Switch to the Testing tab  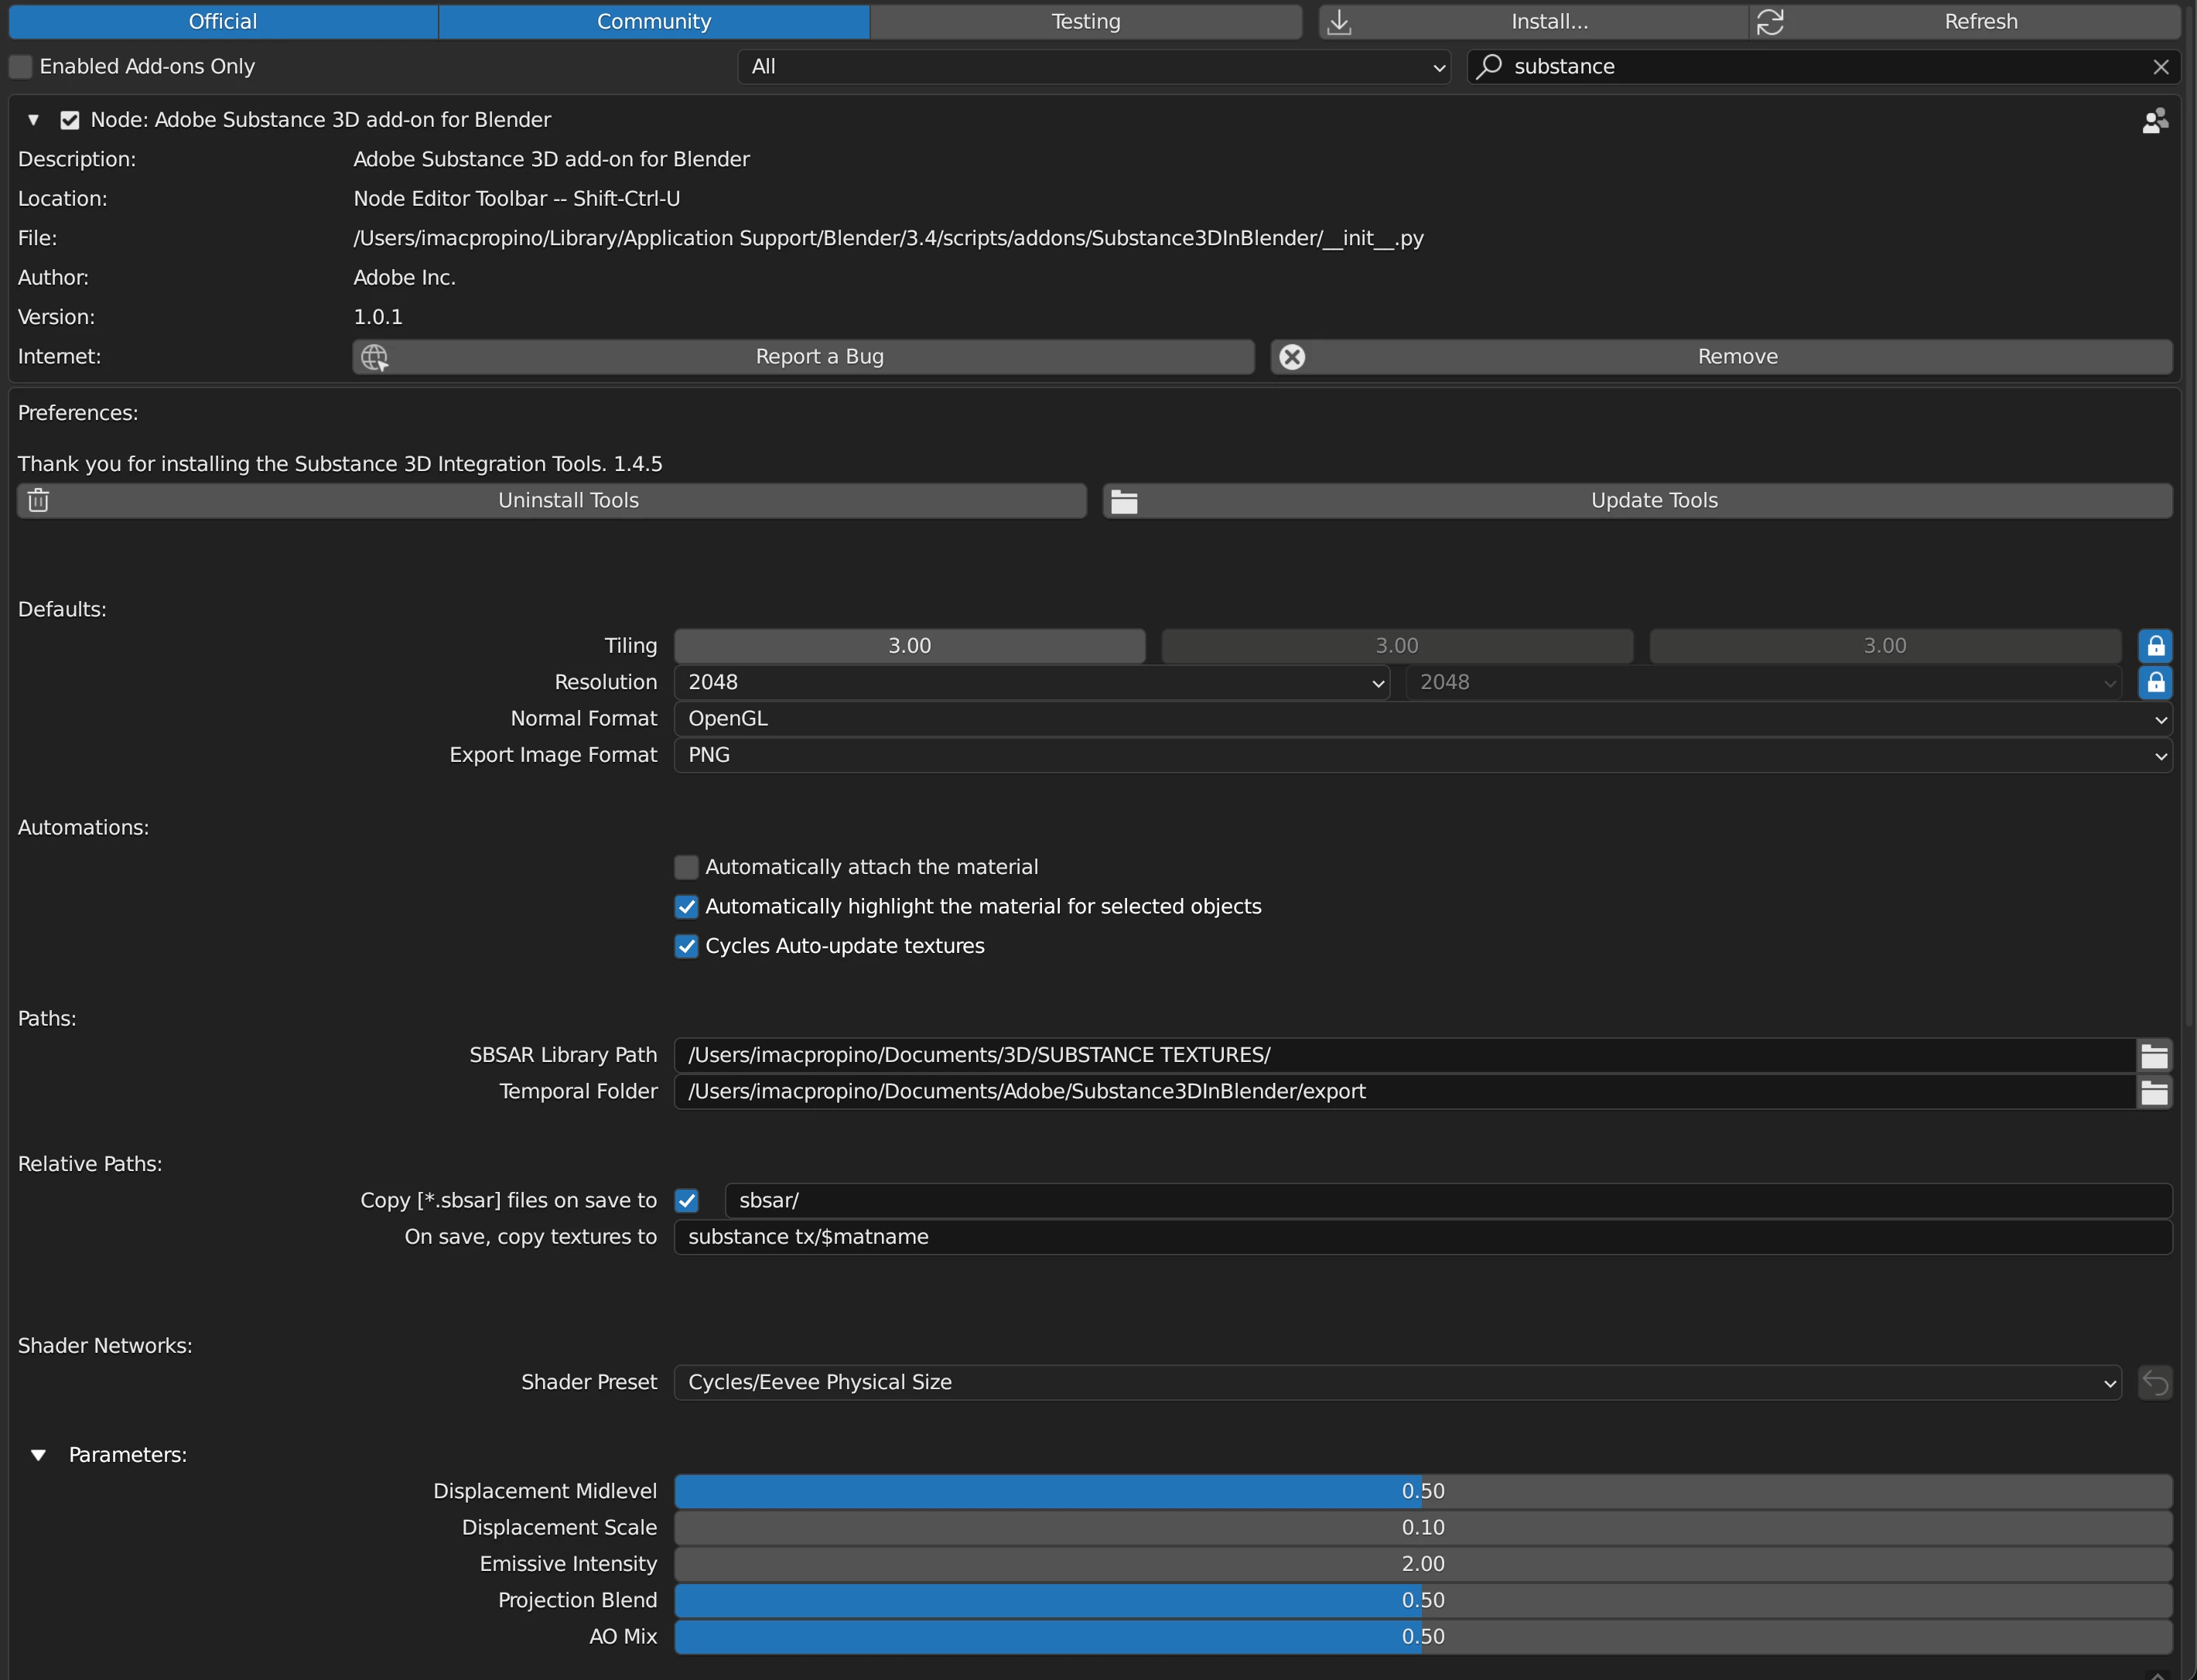[x=1085, y=22]
